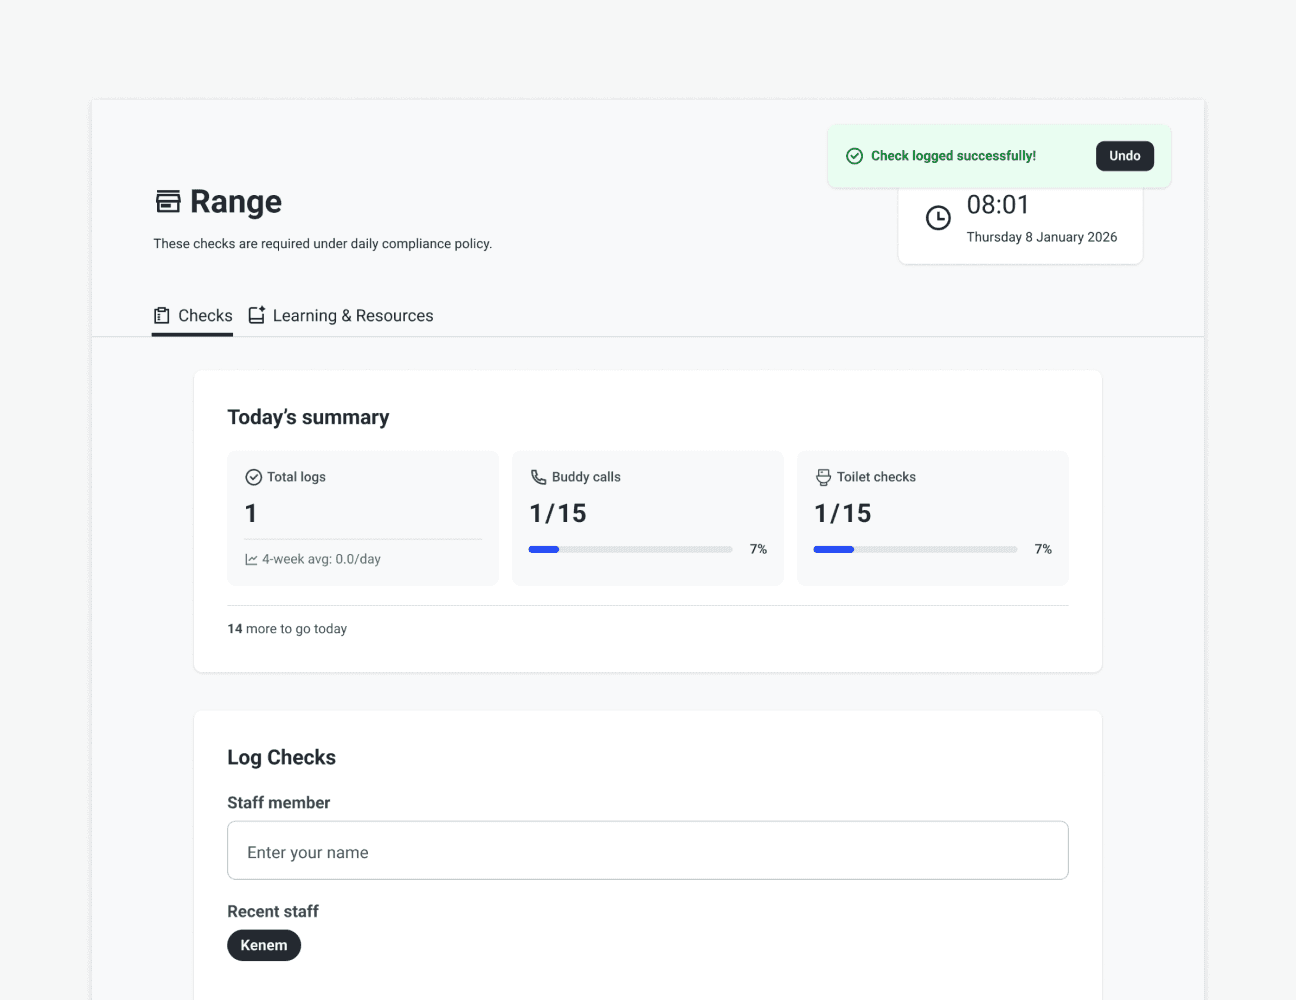Click the Log Checks heading
The height and width of the screenshot is (1000, 1296).
click(x=281, y=757)
